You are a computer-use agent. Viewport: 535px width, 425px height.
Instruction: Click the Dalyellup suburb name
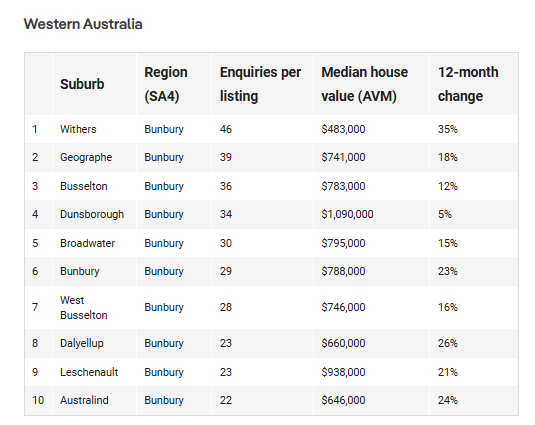[82, 343]
